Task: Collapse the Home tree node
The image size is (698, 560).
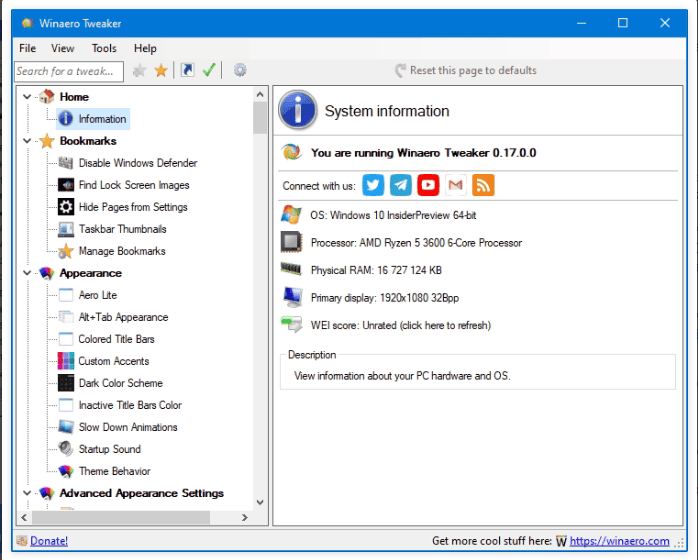Action: 27,97
